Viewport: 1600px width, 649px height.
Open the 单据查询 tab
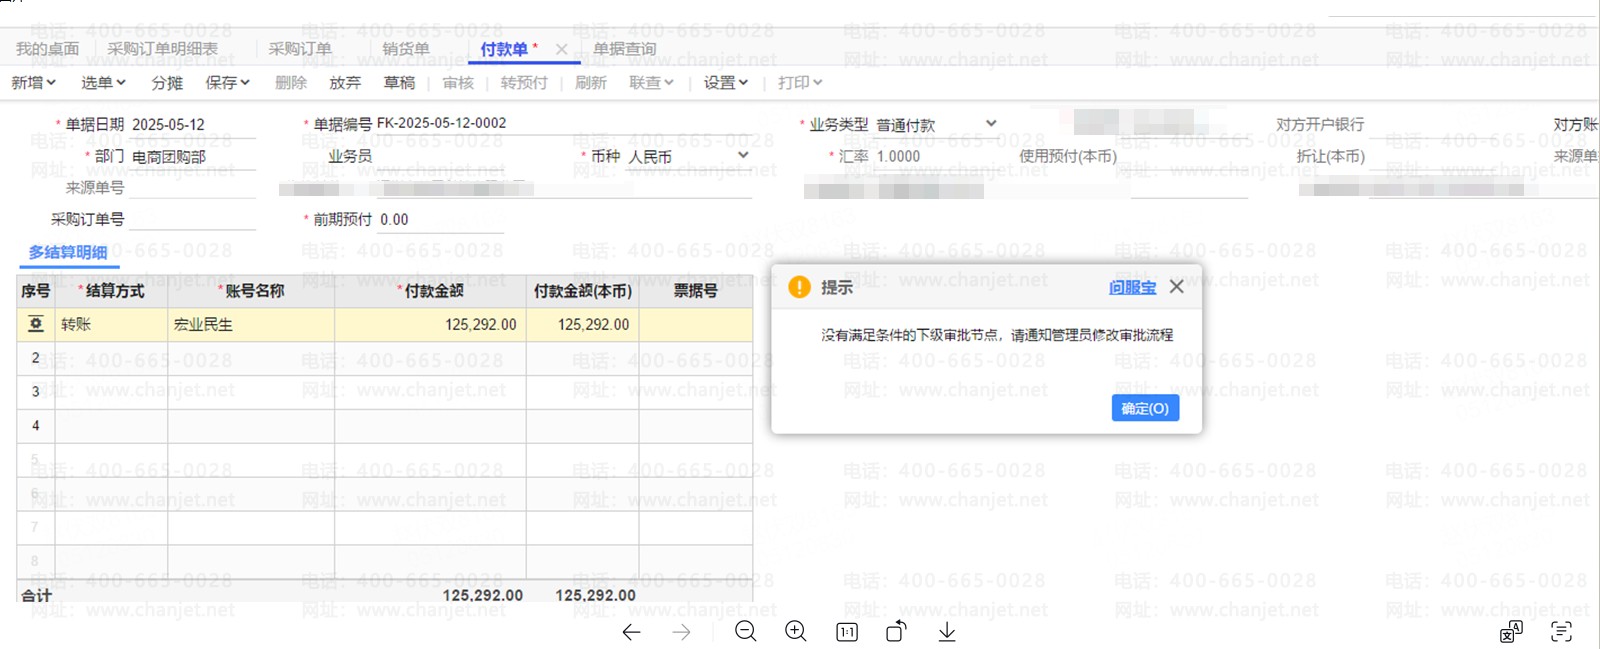[625, 49]
